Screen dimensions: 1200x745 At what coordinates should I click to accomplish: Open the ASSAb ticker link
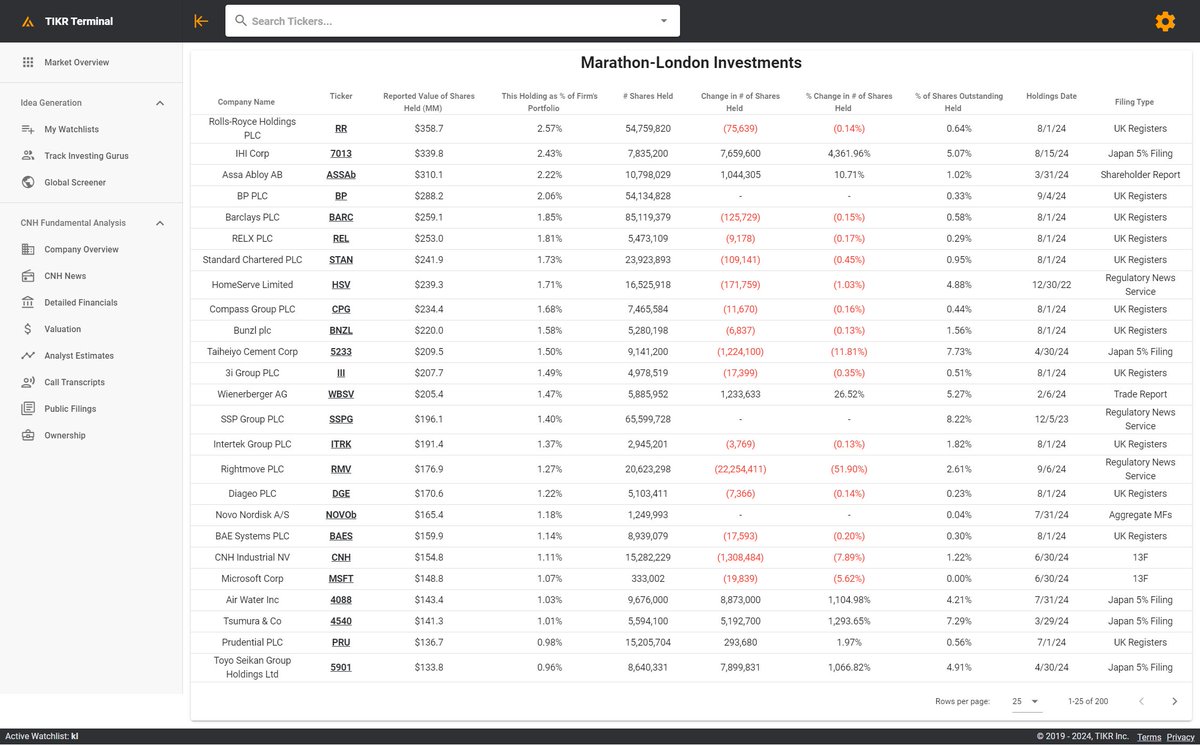point(341,174)
